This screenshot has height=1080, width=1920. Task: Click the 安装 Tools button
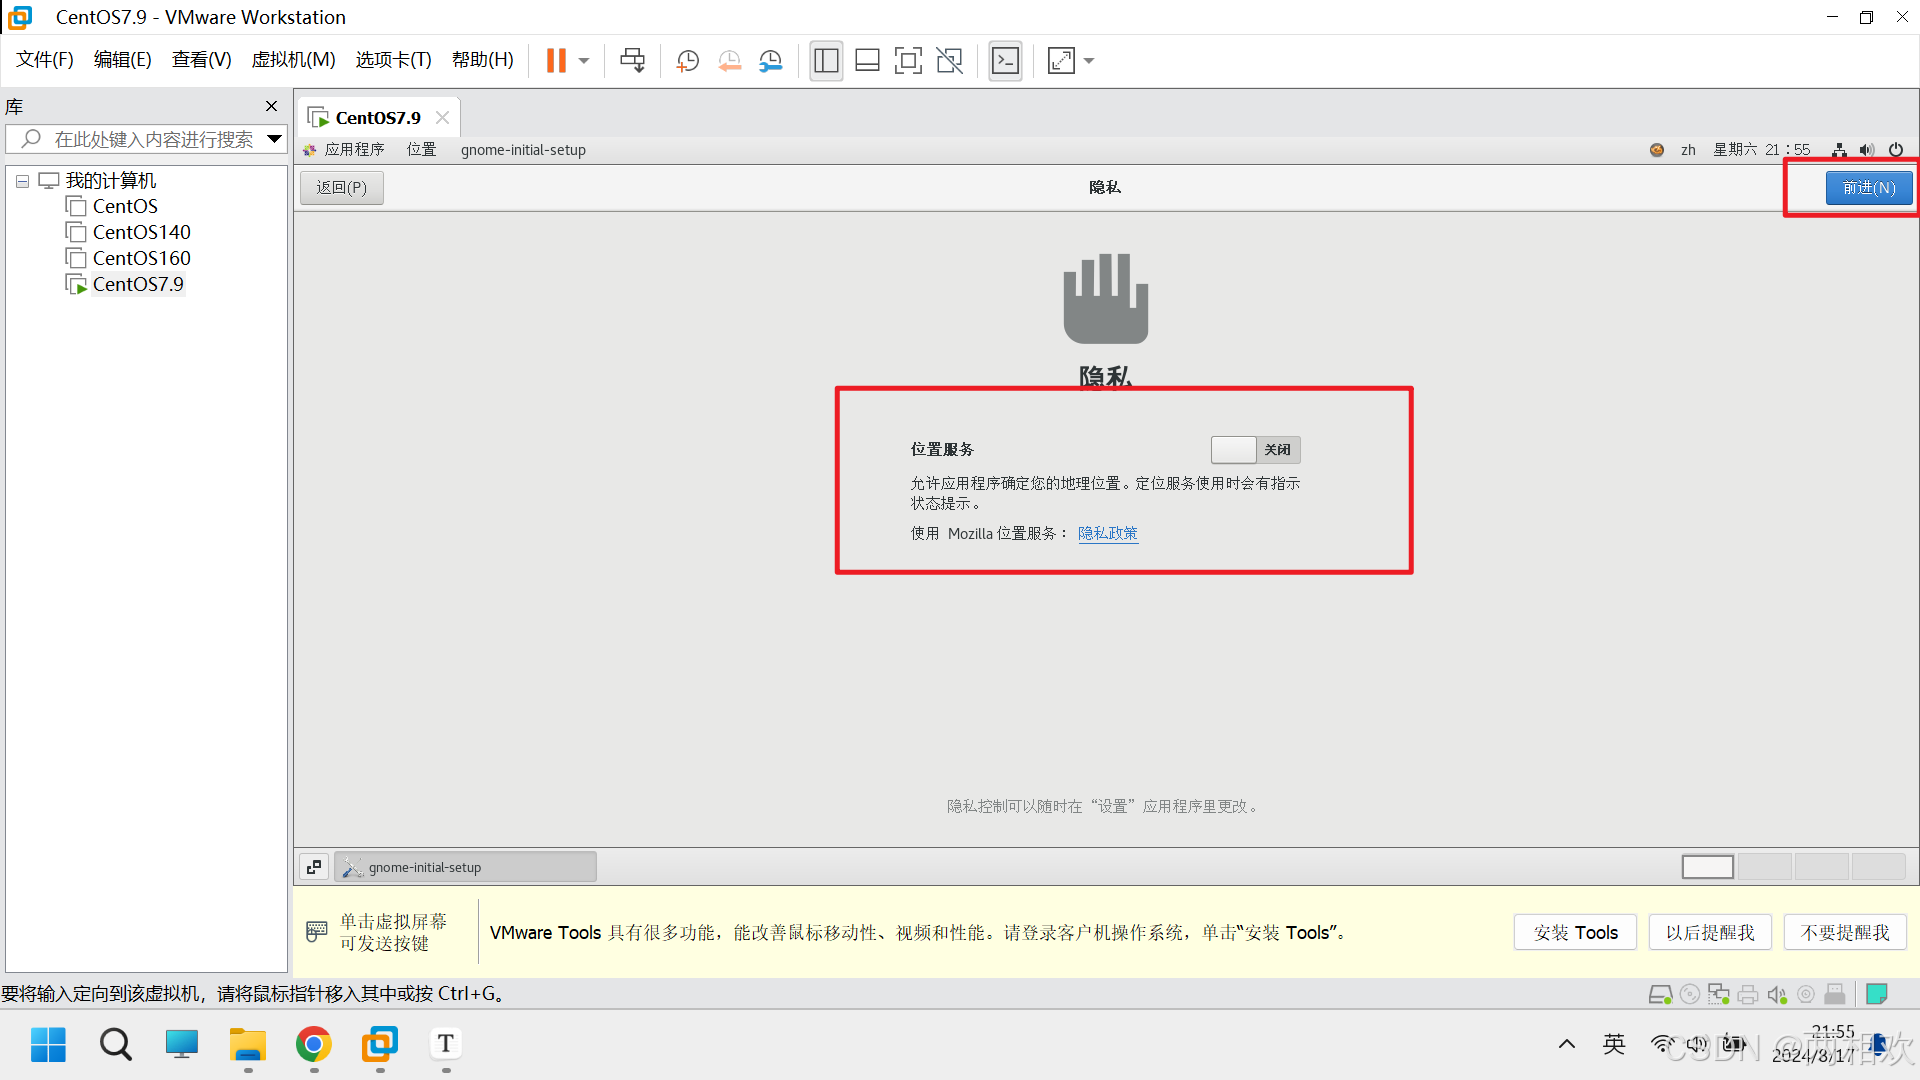coord(1575,932)
